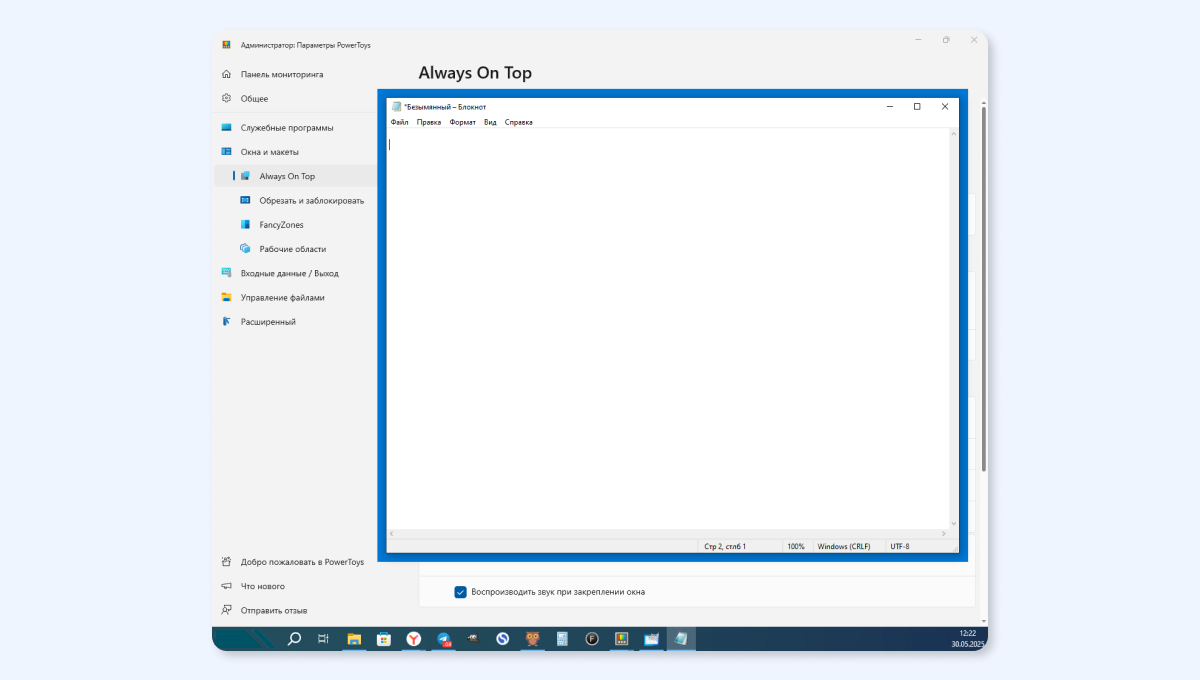Toggle Воспроизводить звук при закреплении окна checkbox
The image size is (1200, 680).
coord(461,592)
